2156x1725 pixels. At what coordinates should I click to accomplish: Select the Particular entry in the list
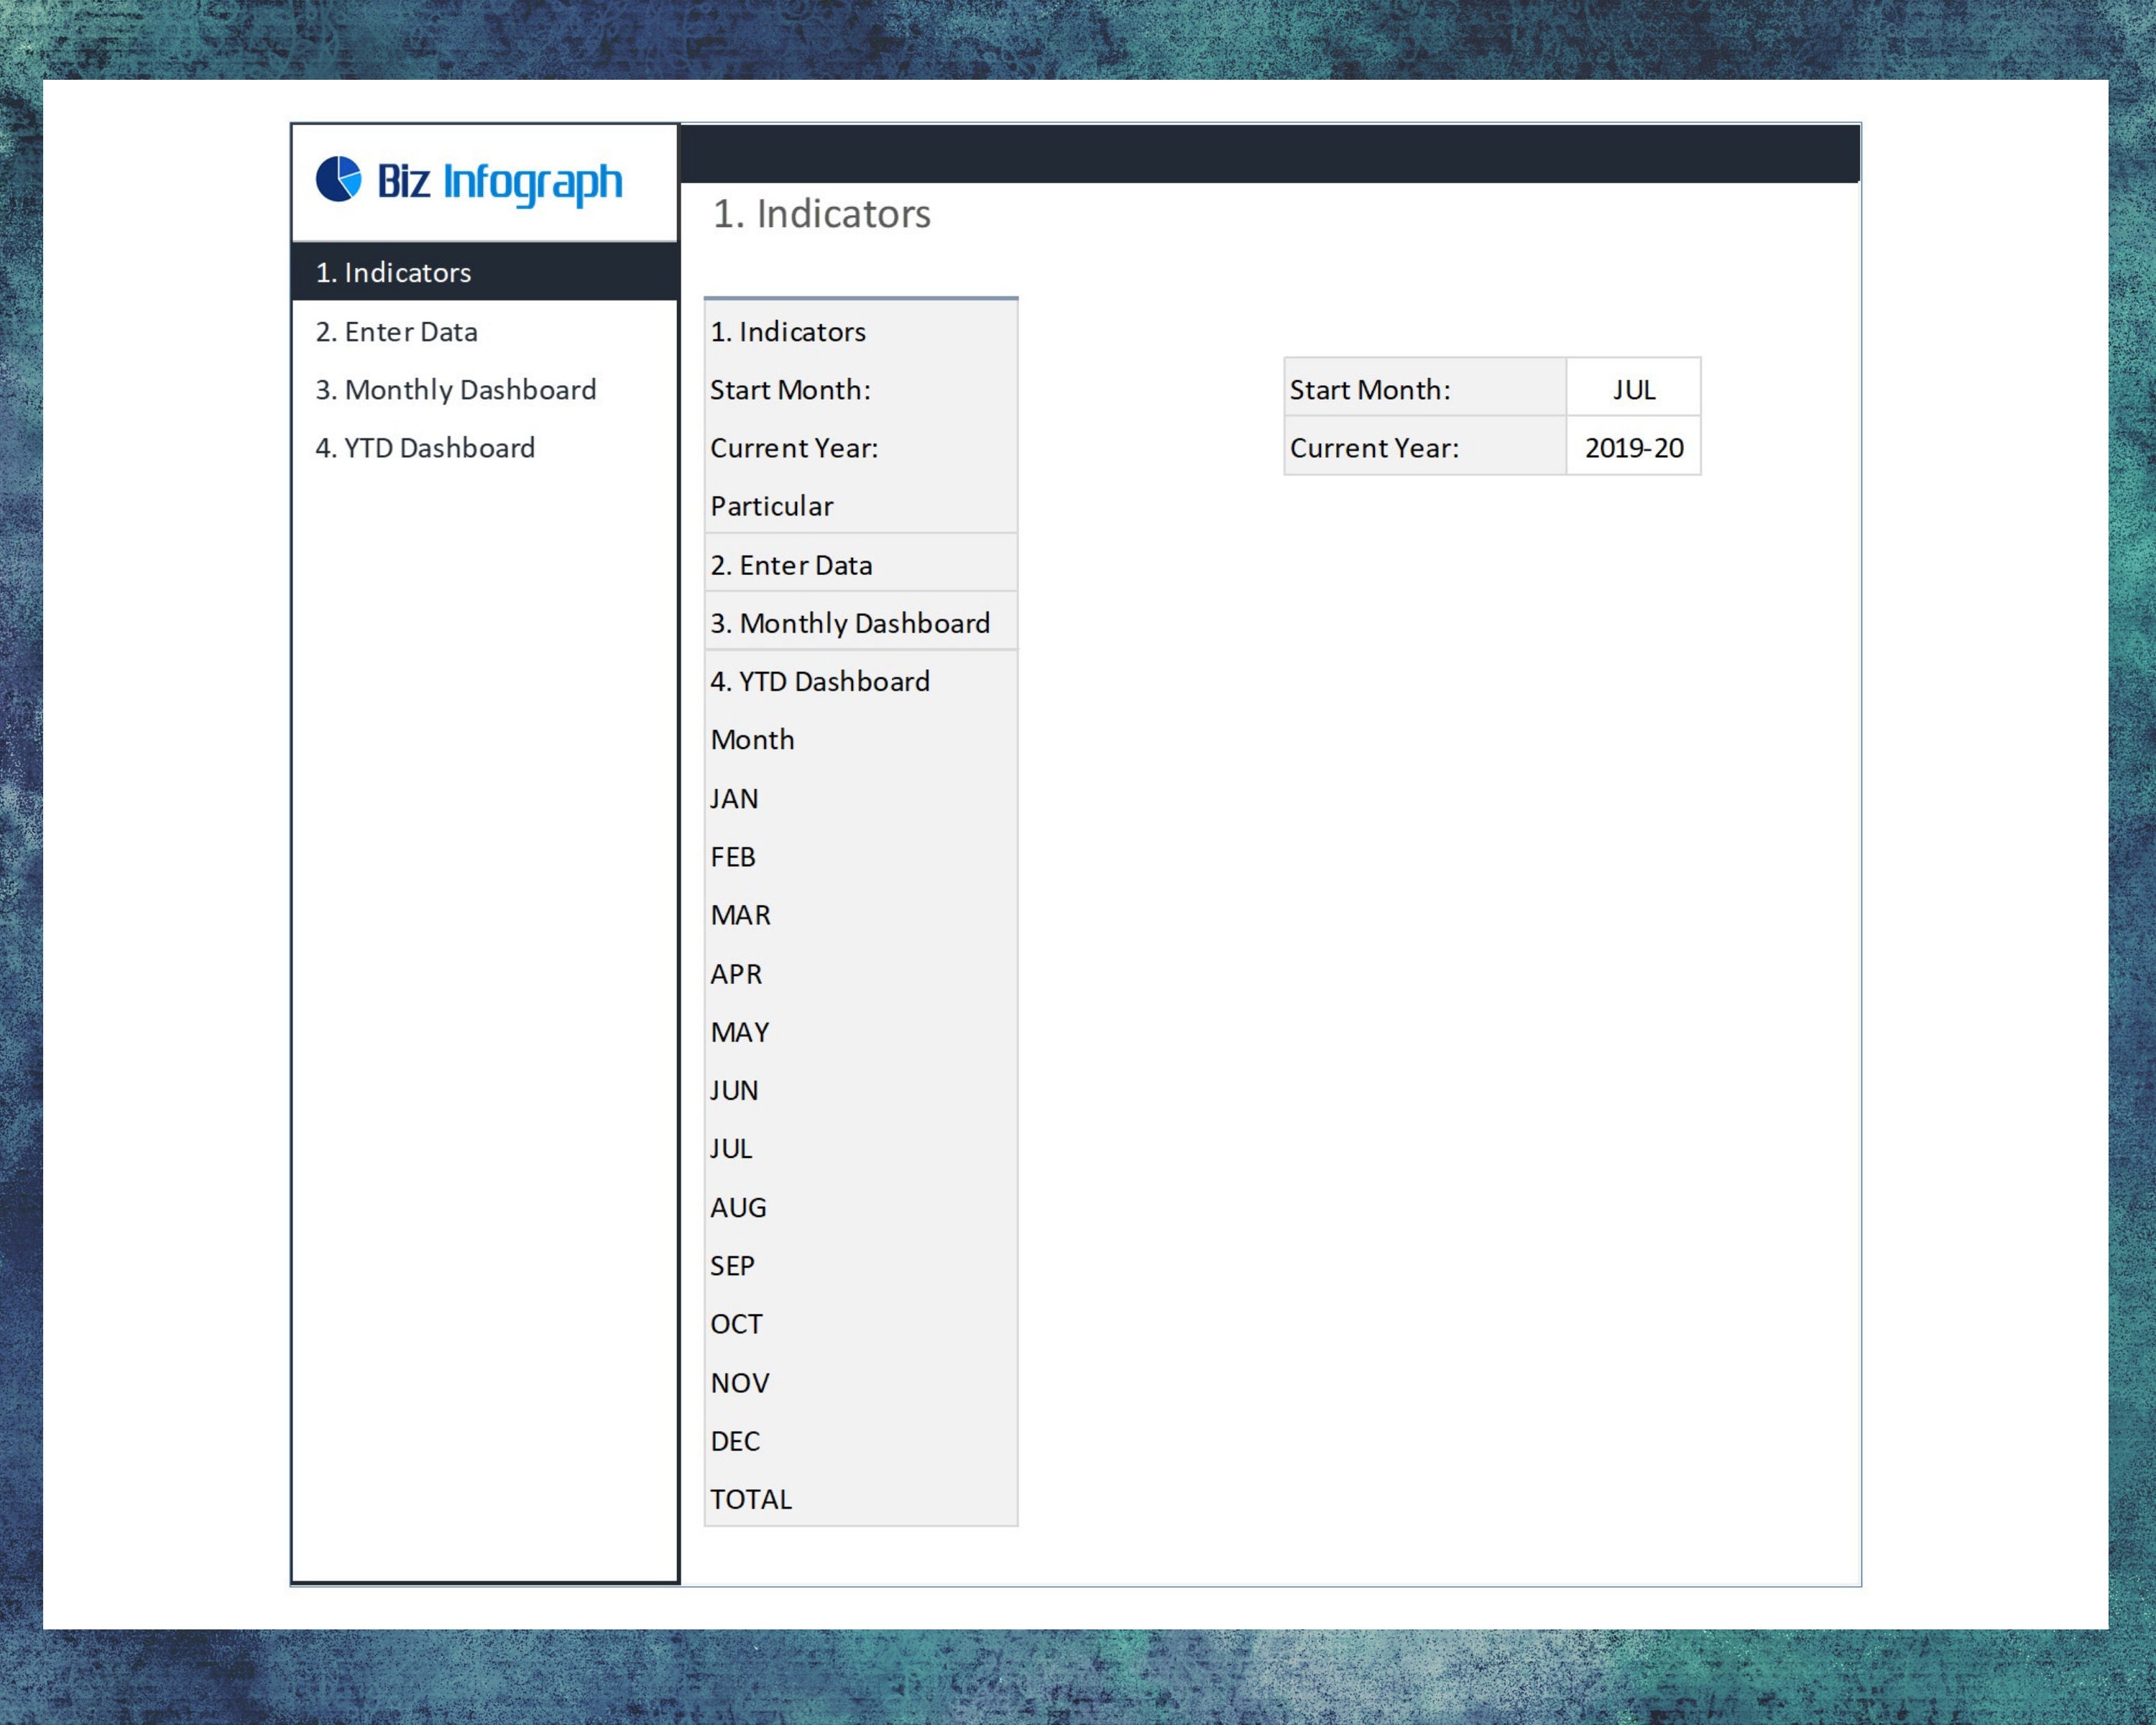click(772, 506)
